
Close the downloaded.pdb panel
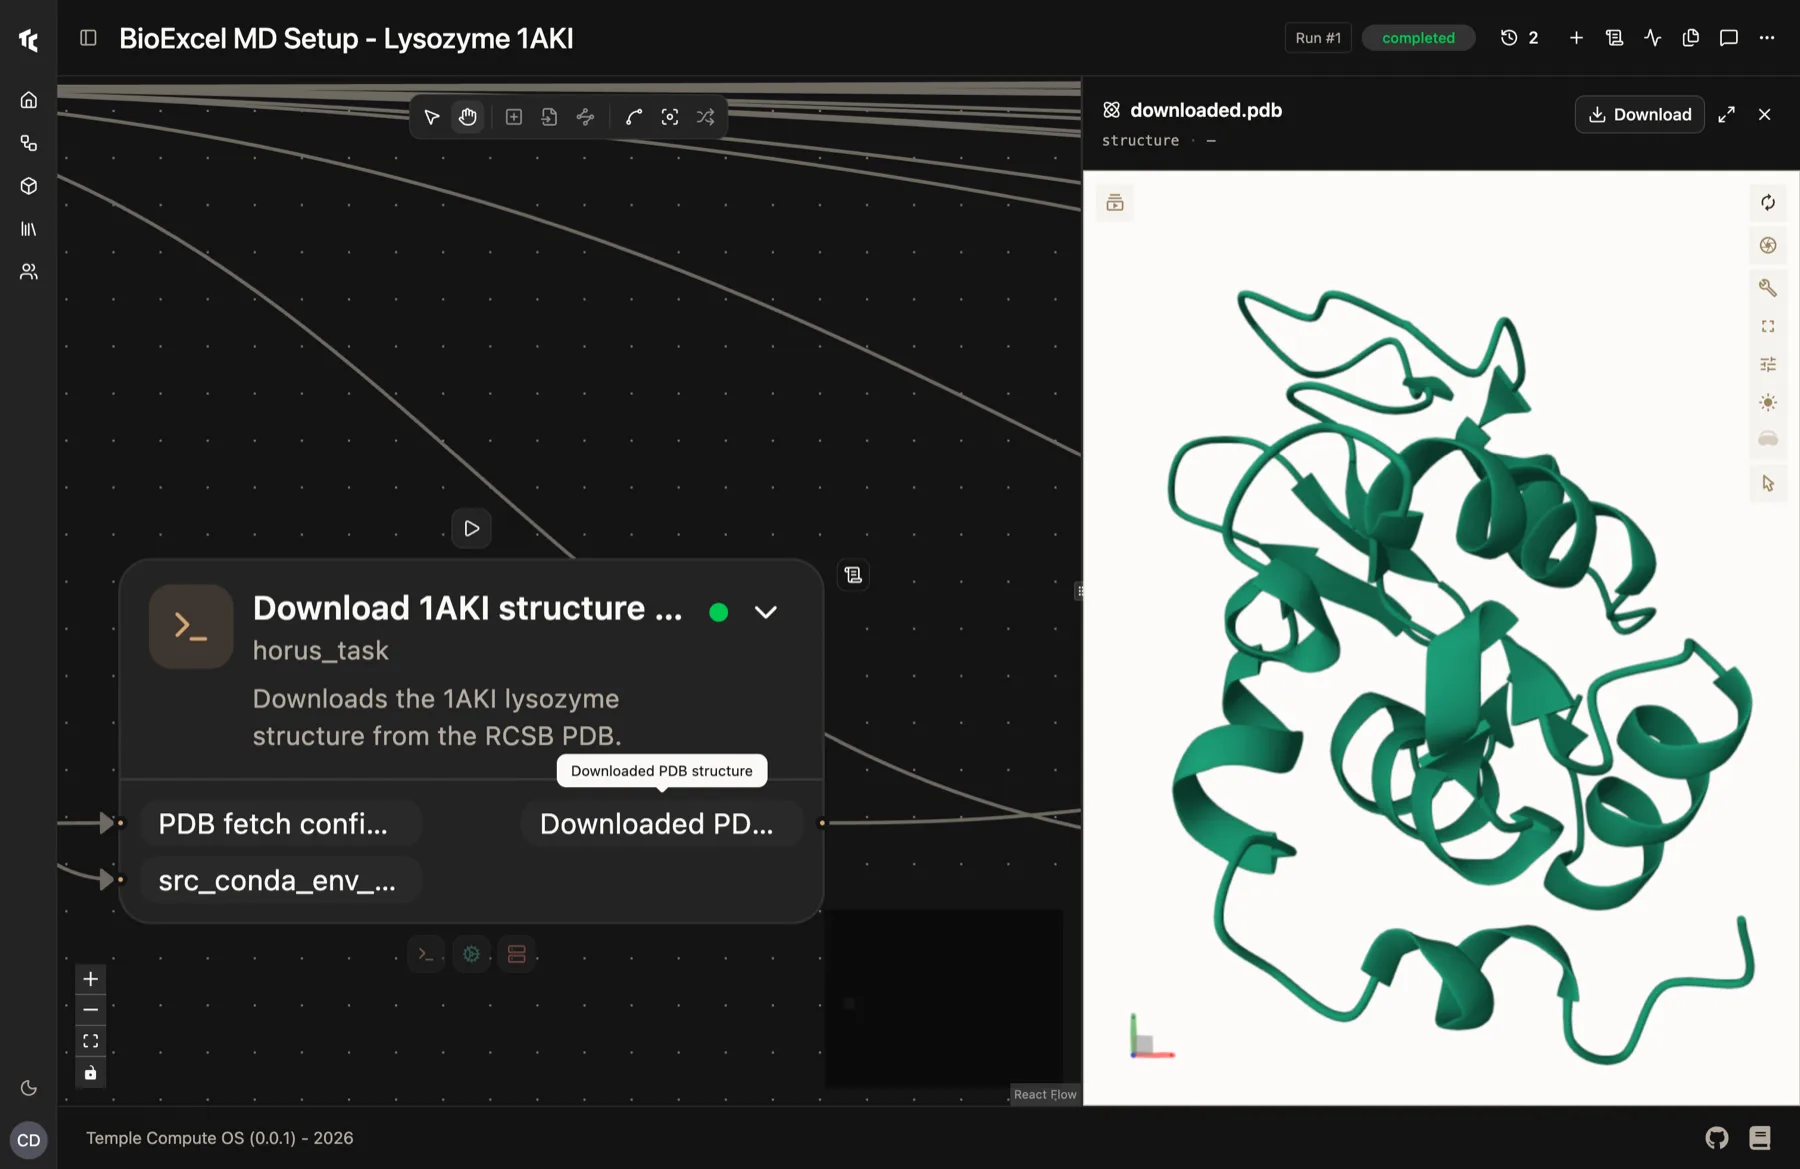1765,115
